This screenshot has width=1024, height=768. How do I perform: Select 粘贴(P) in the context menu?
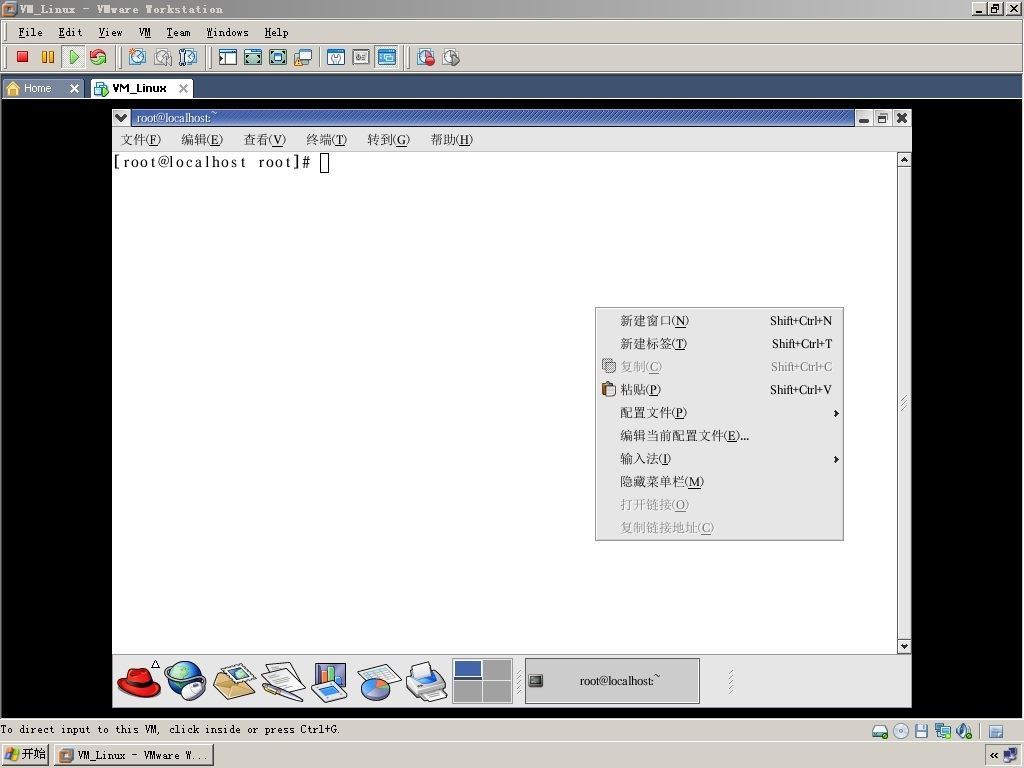point(720,390)
